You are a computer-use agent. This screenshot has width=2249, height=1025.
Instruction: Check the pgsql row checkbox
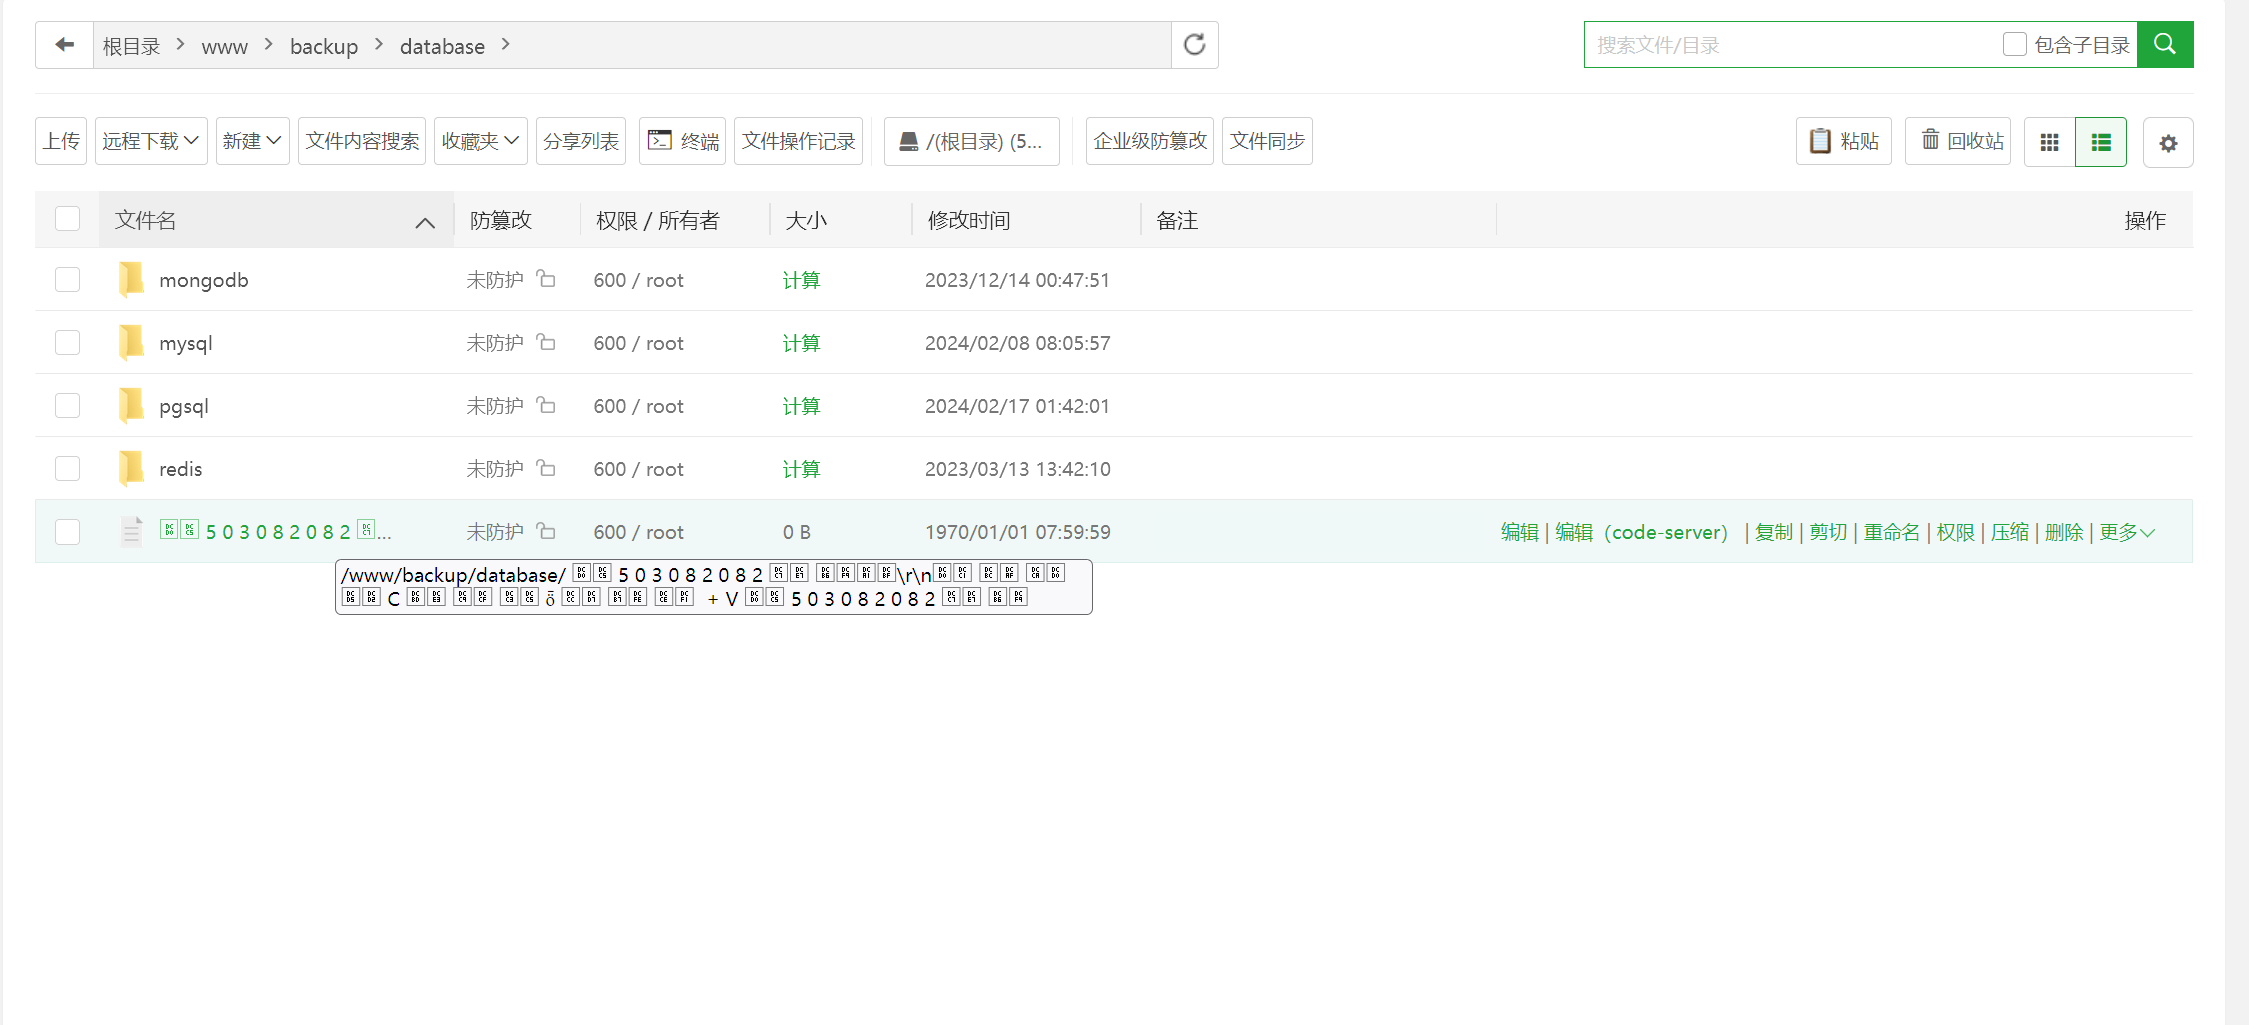coord(67,405)
